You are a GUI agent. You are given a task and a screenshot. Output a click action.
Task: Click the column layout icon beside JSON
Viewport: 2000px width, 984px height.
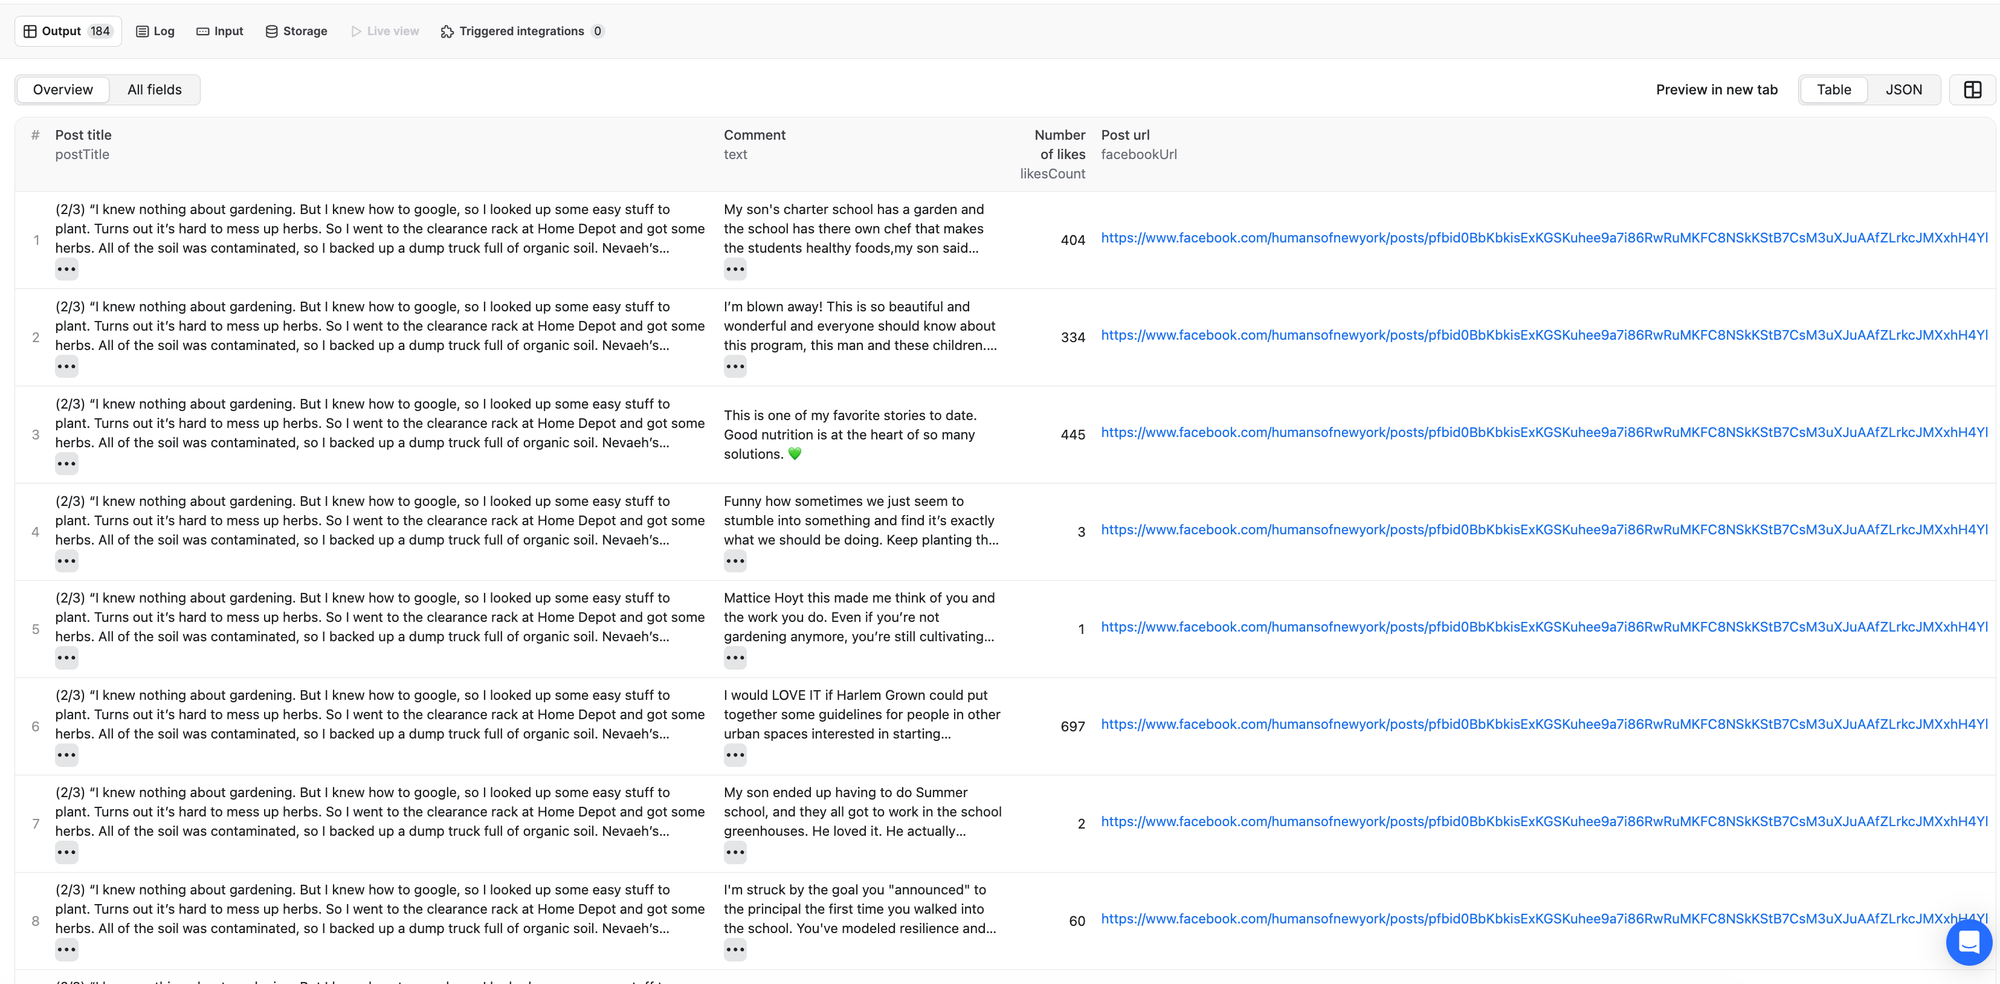[1972, 90]
